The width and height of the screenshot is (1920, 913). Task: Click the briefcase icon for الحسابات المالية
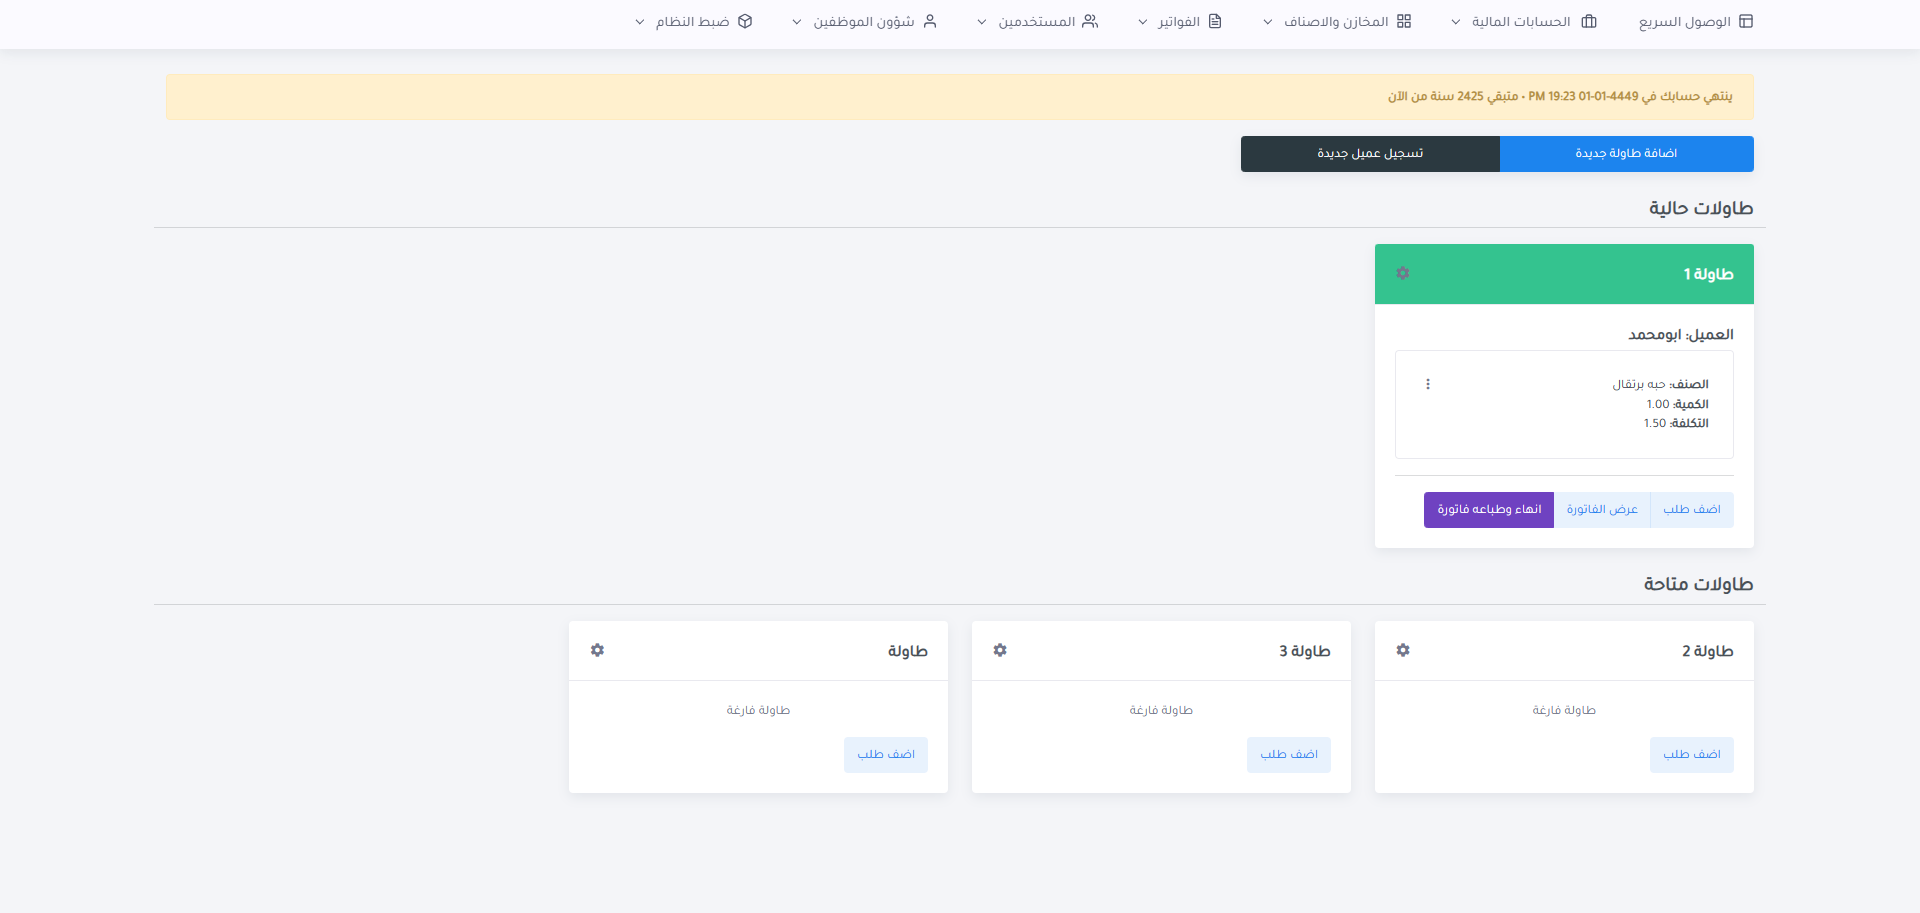pyautogui.click(x=1589, y=21)
